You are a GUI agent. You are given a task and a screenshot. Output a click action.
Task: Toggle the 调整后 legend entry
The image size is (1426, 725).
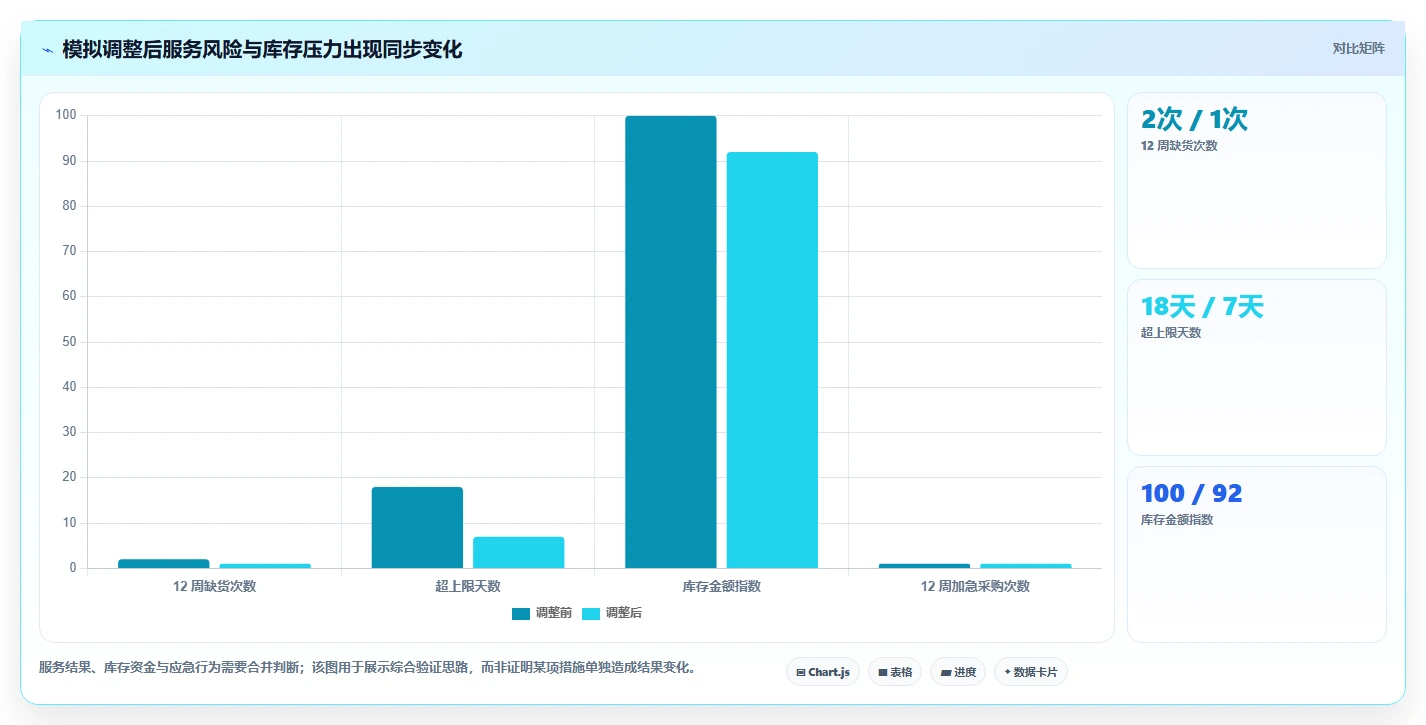(x=611, y=613)
